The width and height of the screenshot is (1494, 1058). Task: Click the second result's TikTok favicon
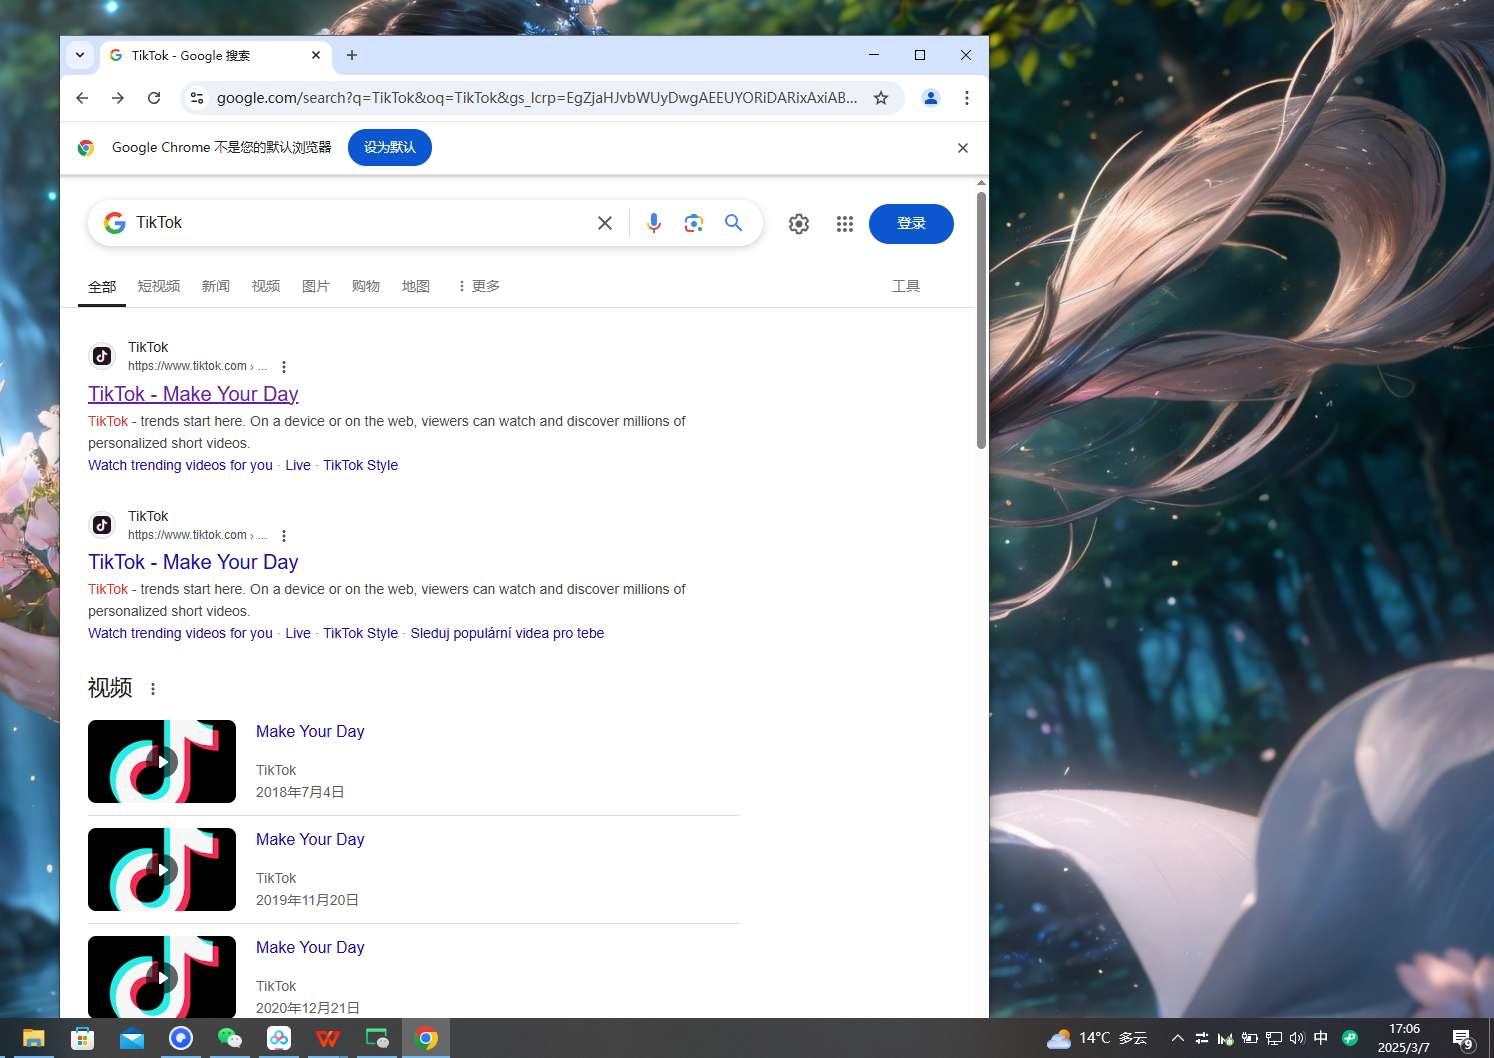[102, 525]
